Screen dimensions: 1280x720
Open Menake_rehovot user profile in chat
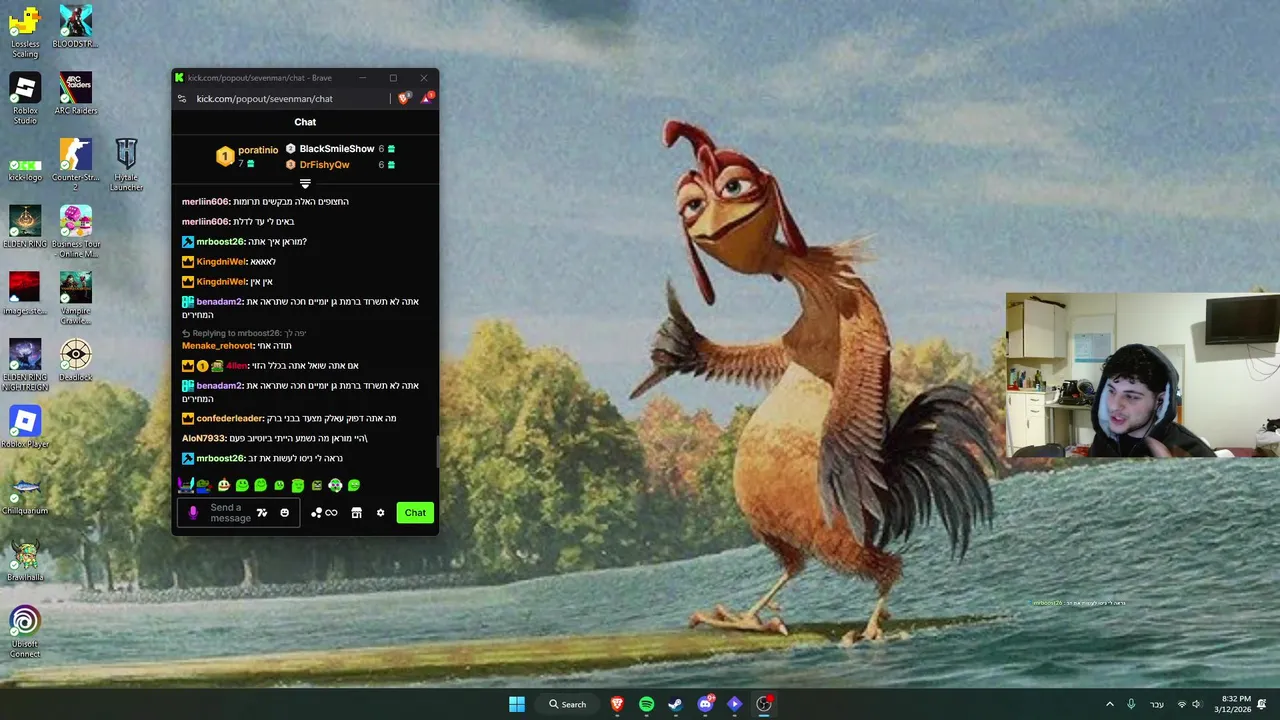coord(218,346)
